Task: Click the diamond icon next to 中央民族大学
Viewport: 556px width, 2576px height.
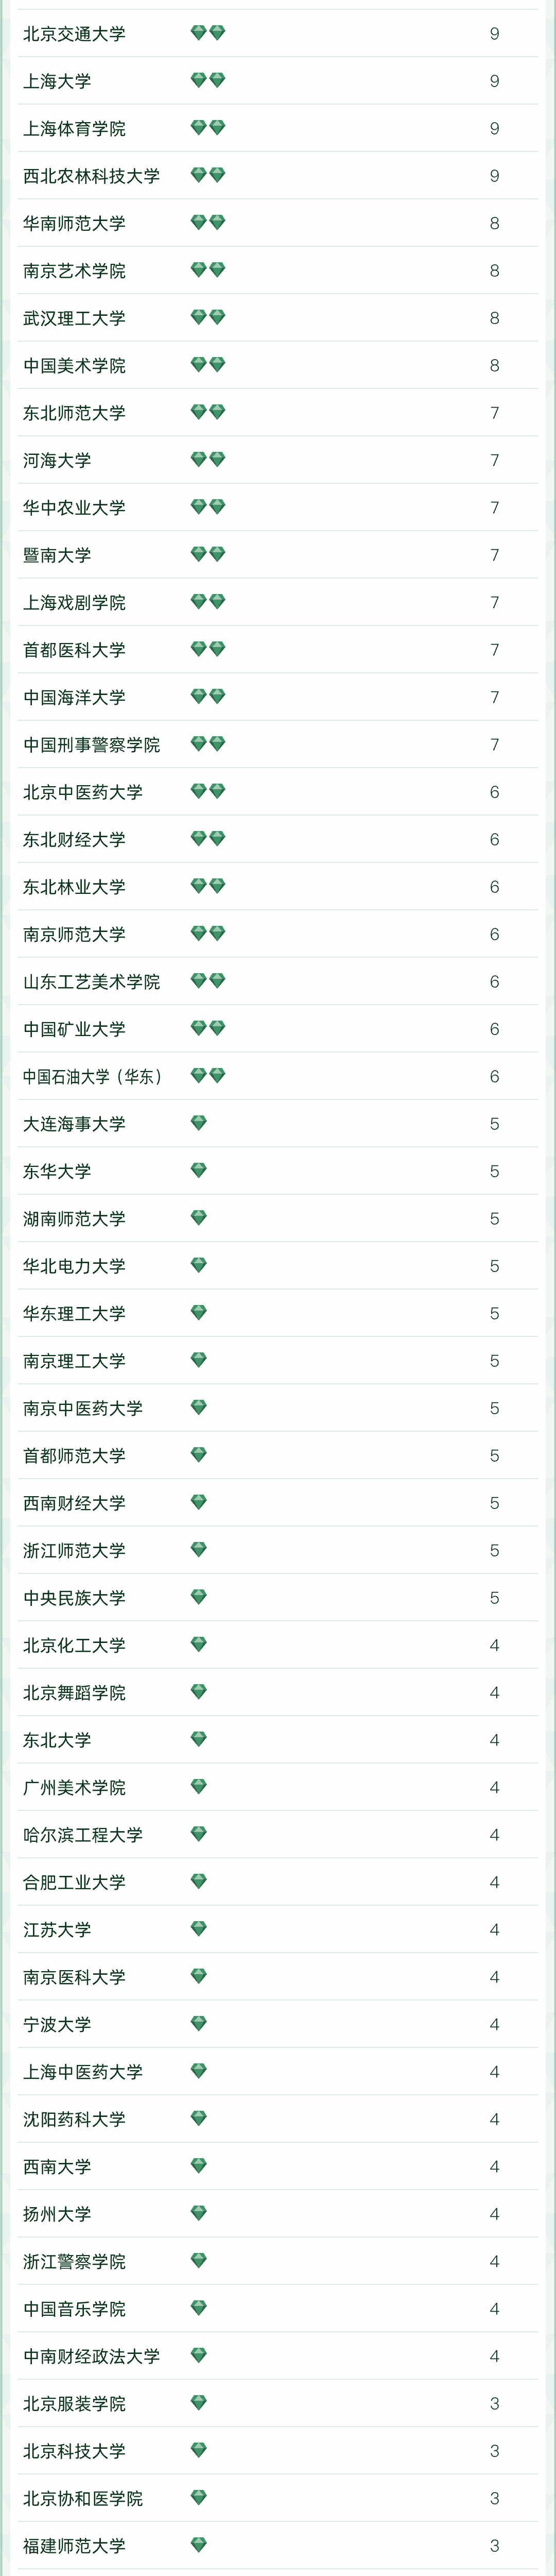Action: coord(199,1597)
